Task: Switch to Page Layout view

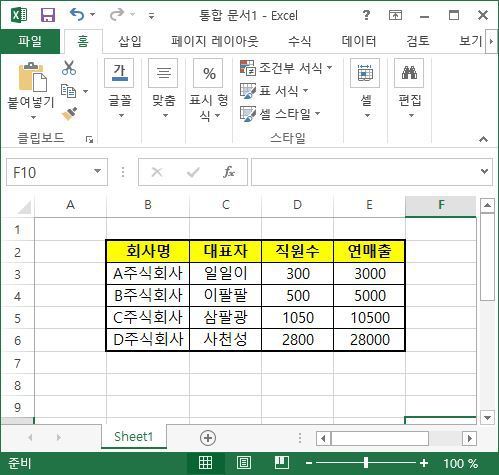Action: click(244, 463)
